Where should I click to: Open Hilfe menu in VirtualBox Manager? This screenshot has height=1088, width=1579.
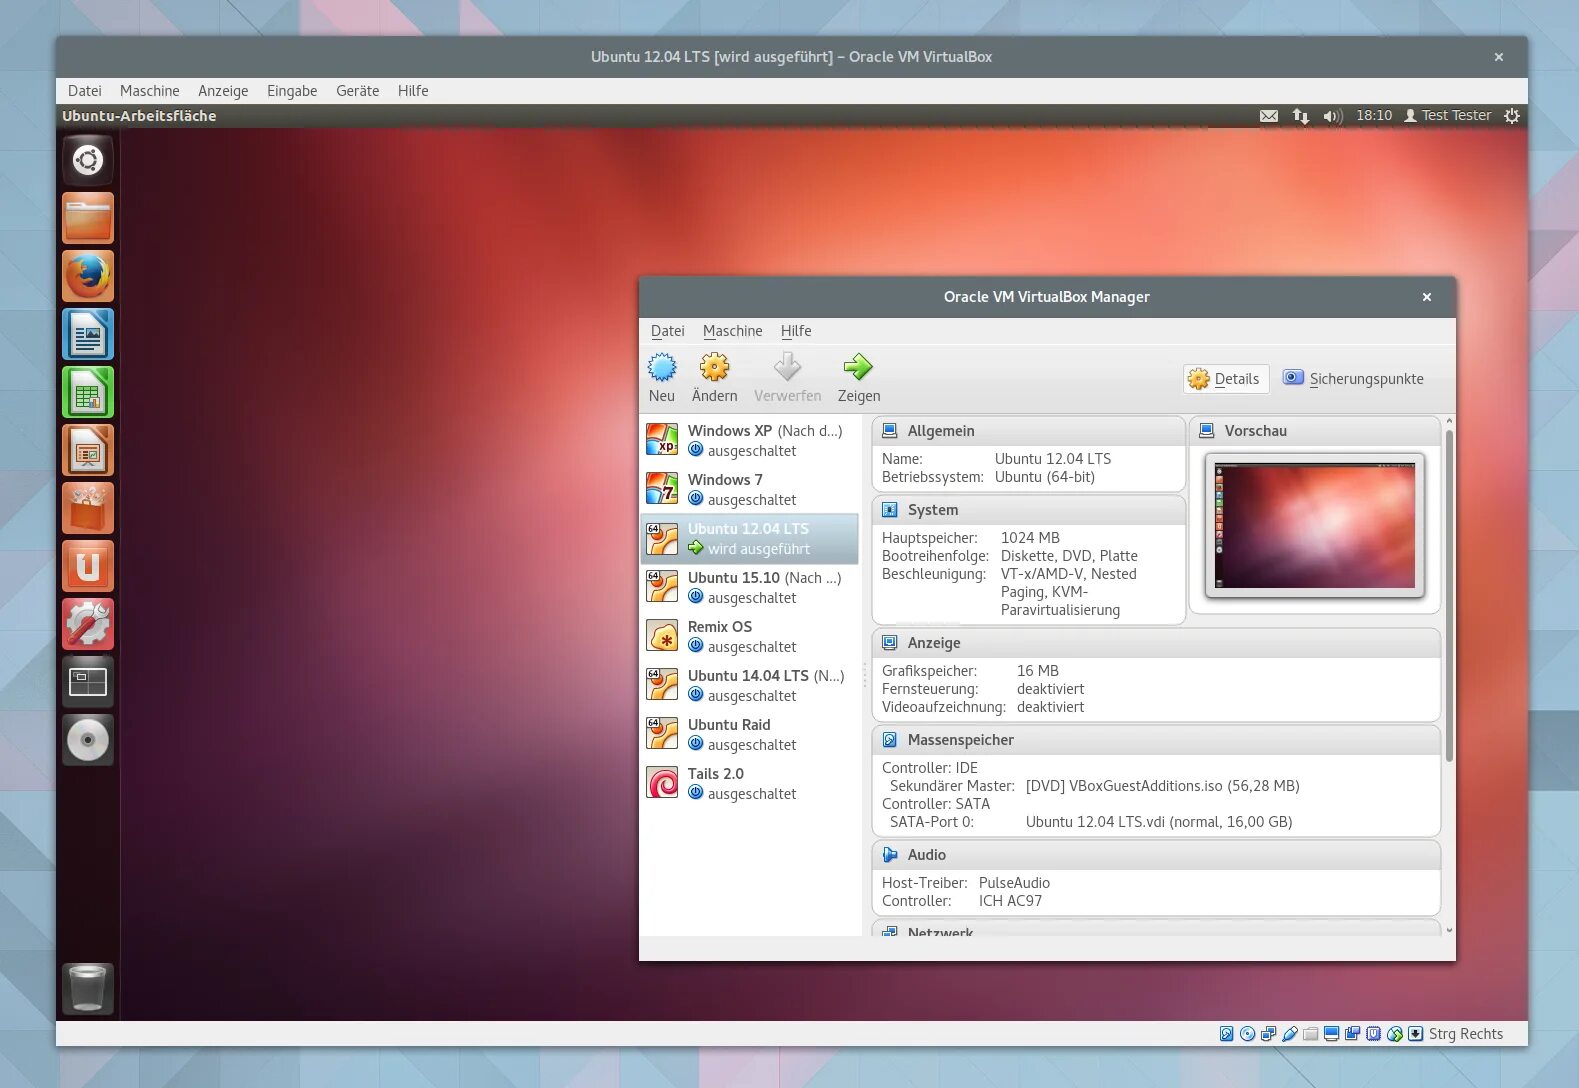796,331
